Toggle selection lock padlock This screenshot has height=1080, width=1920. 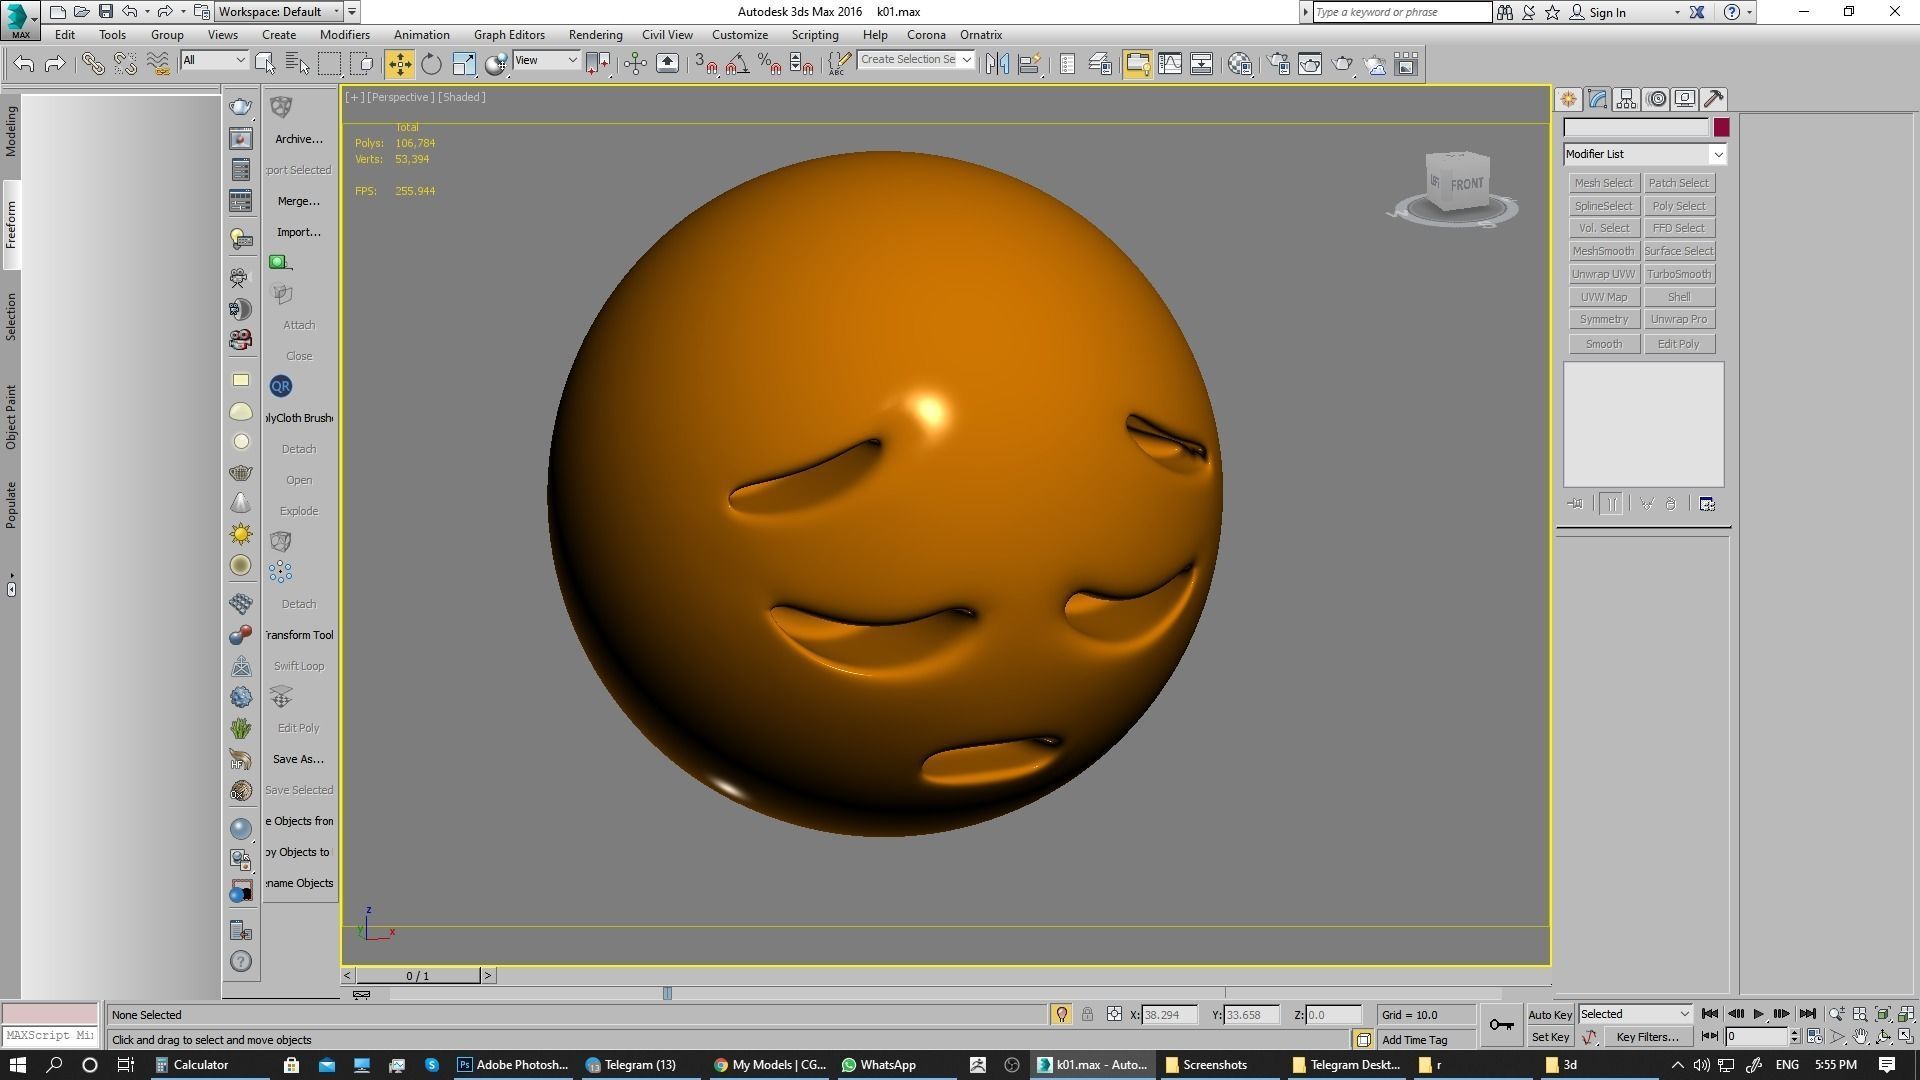(x=1087, y=1014)
